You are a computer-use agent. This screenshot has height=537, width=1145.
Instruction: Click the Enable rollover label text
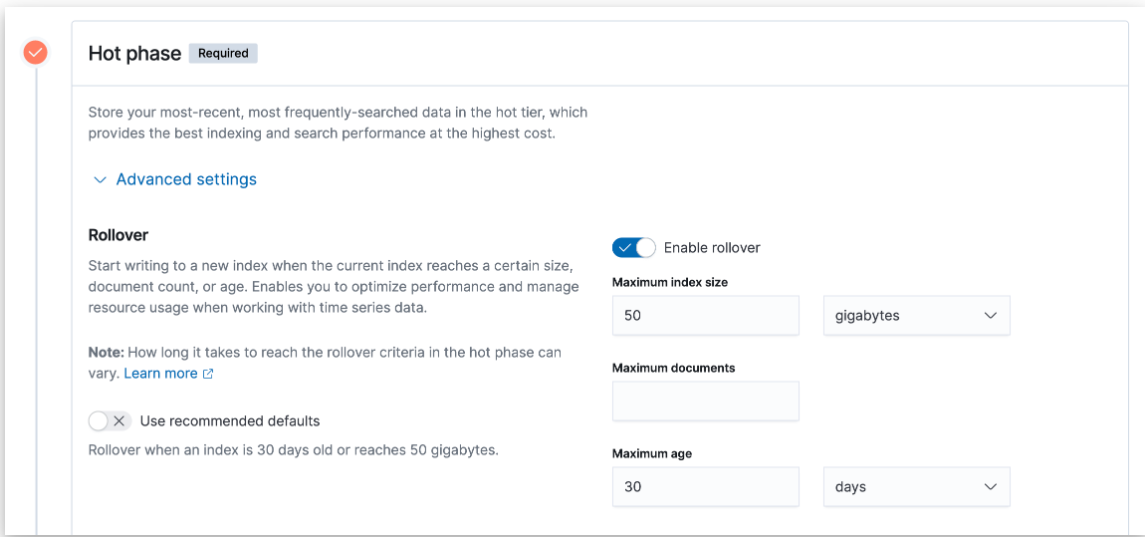[x=712, y=248]
